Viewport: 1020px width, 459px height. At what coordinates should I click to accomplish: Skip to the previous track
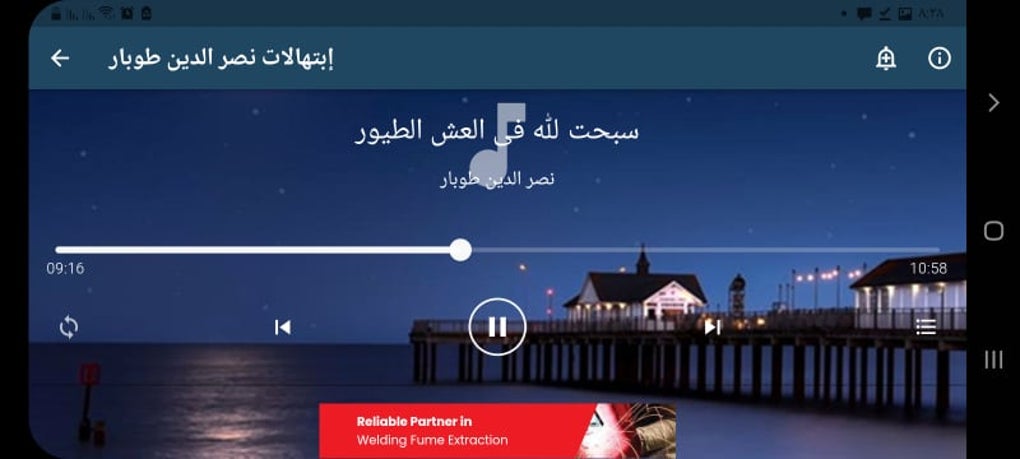click(282, 327)
